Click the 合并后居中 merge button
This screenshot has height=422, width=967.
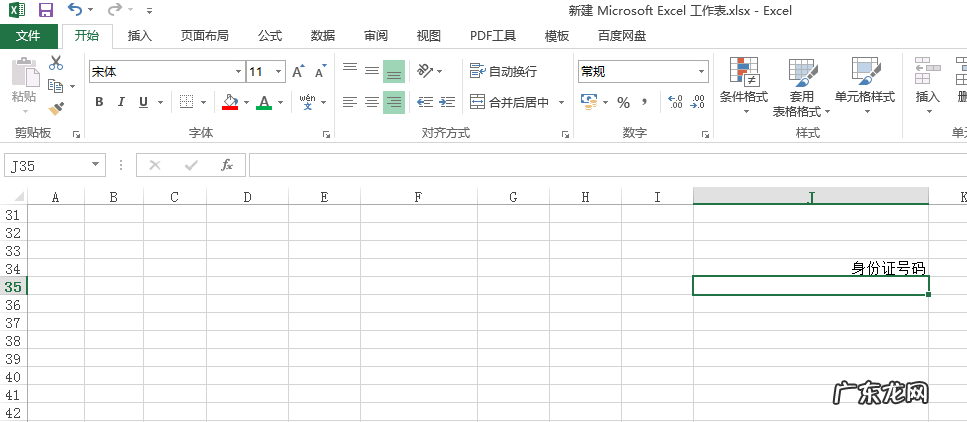[510, 102]
